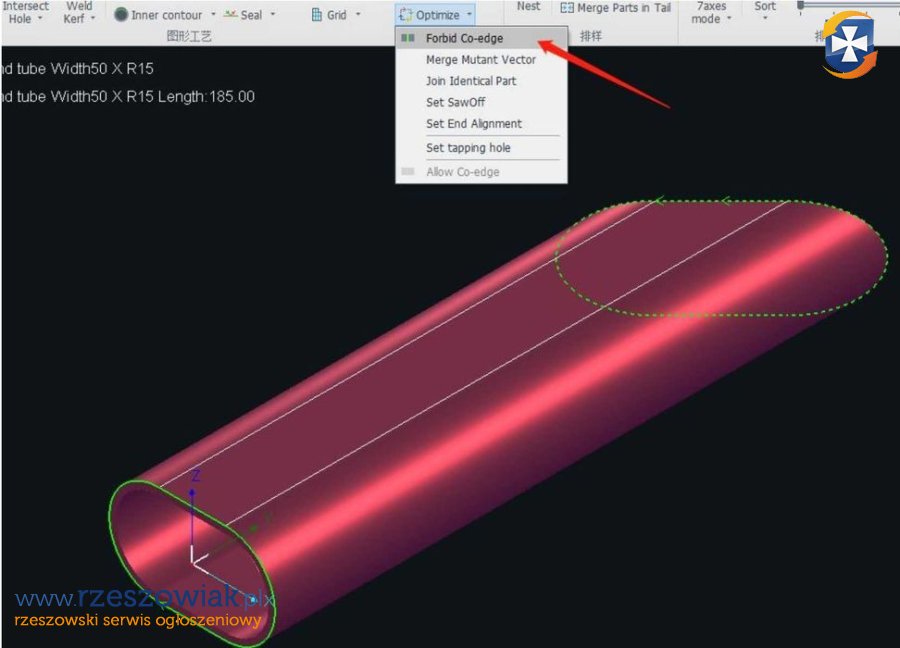This screenshot has height=648, width=900.
Task: Click the Weld Kerf tool label
Action: (79, 12)
